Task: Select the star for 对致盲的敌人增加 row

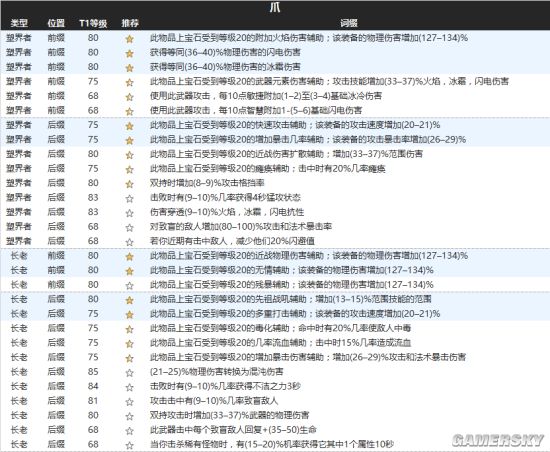Action: point(129,228)
